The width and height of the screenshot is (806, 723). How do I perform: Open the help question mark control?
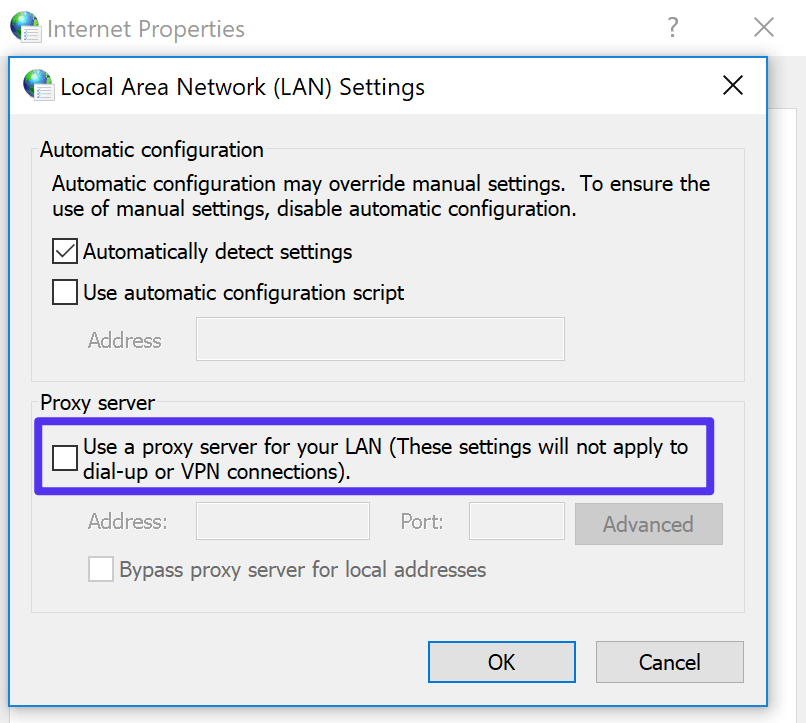coord(673,28)
